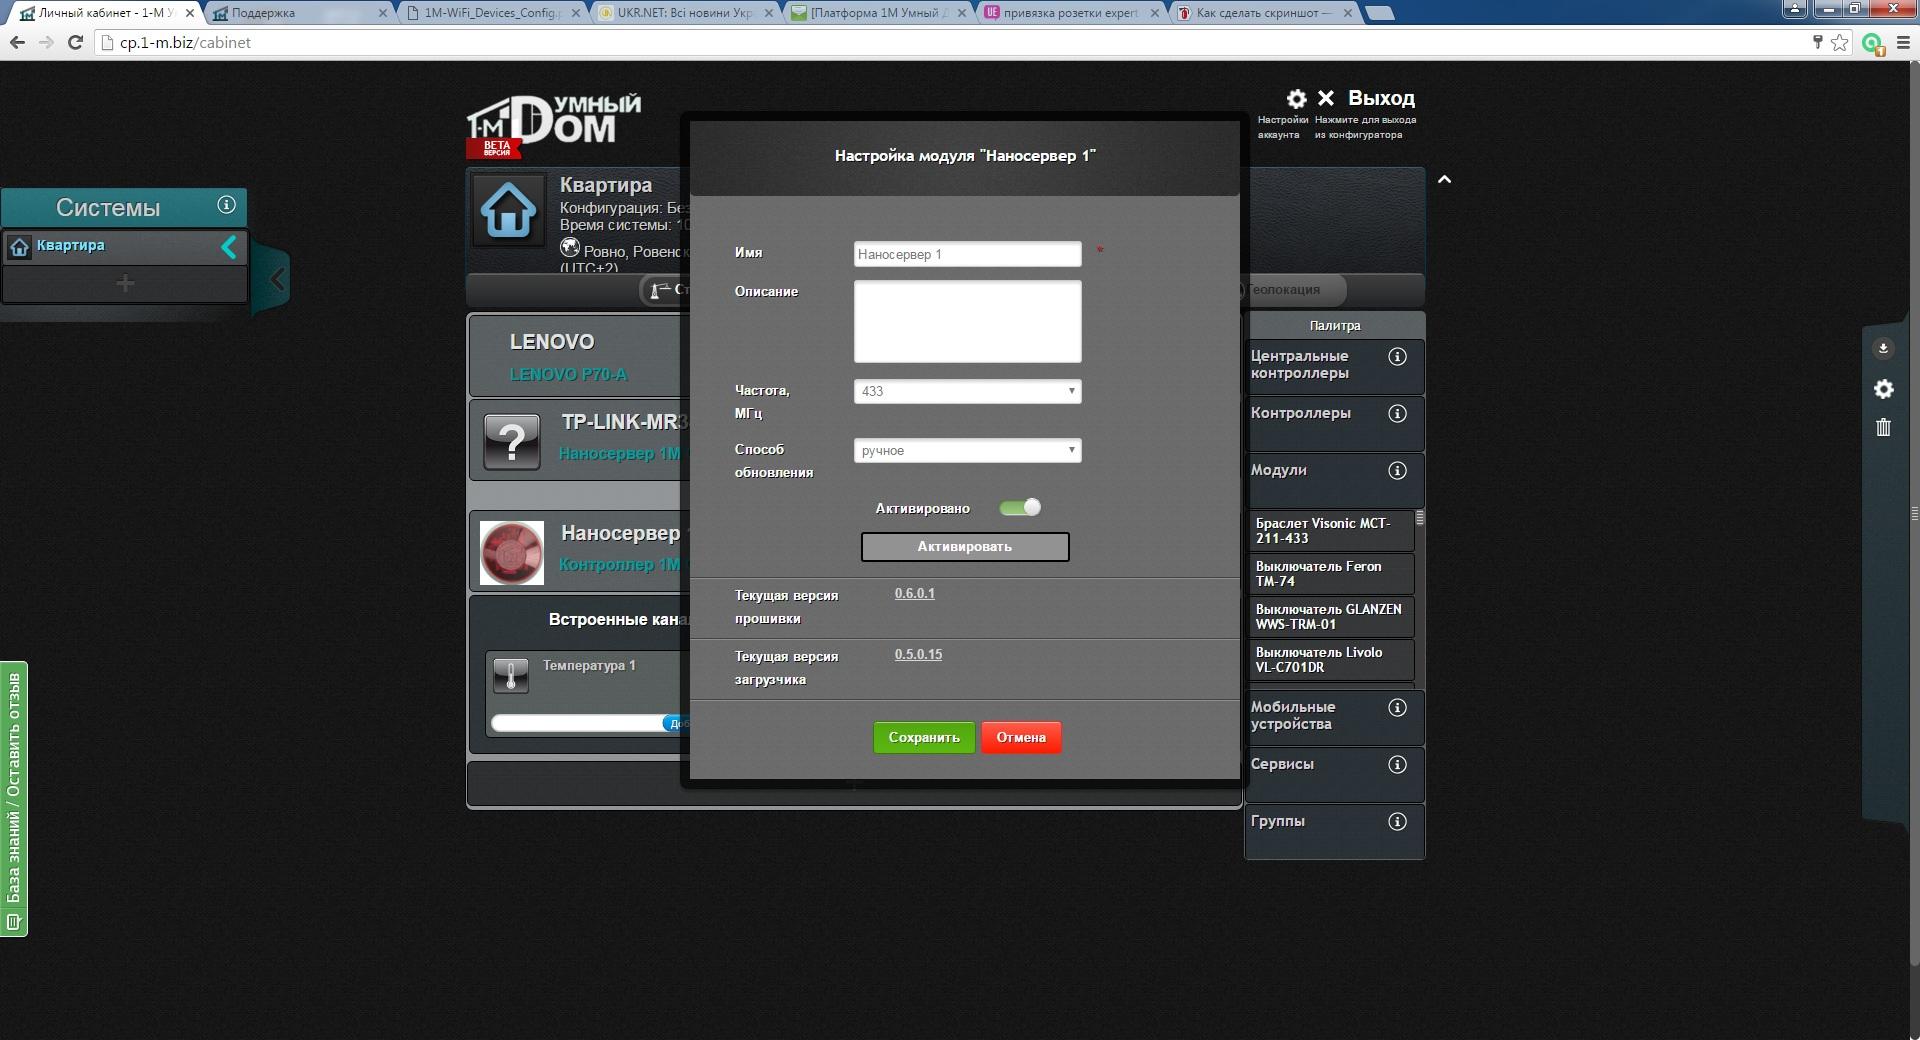Add a new system with plus button

coord(125,284)
